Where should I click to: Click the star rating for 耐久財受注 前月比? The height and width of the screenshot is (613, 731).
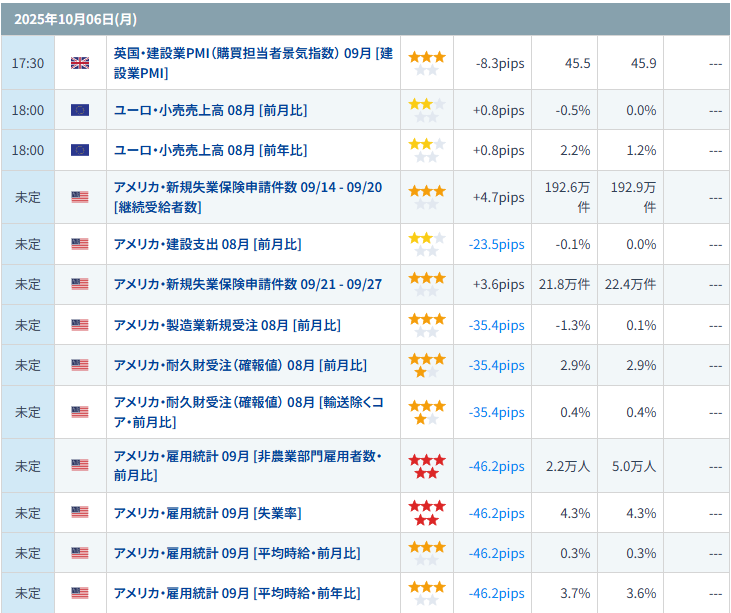tap(427, 365)
